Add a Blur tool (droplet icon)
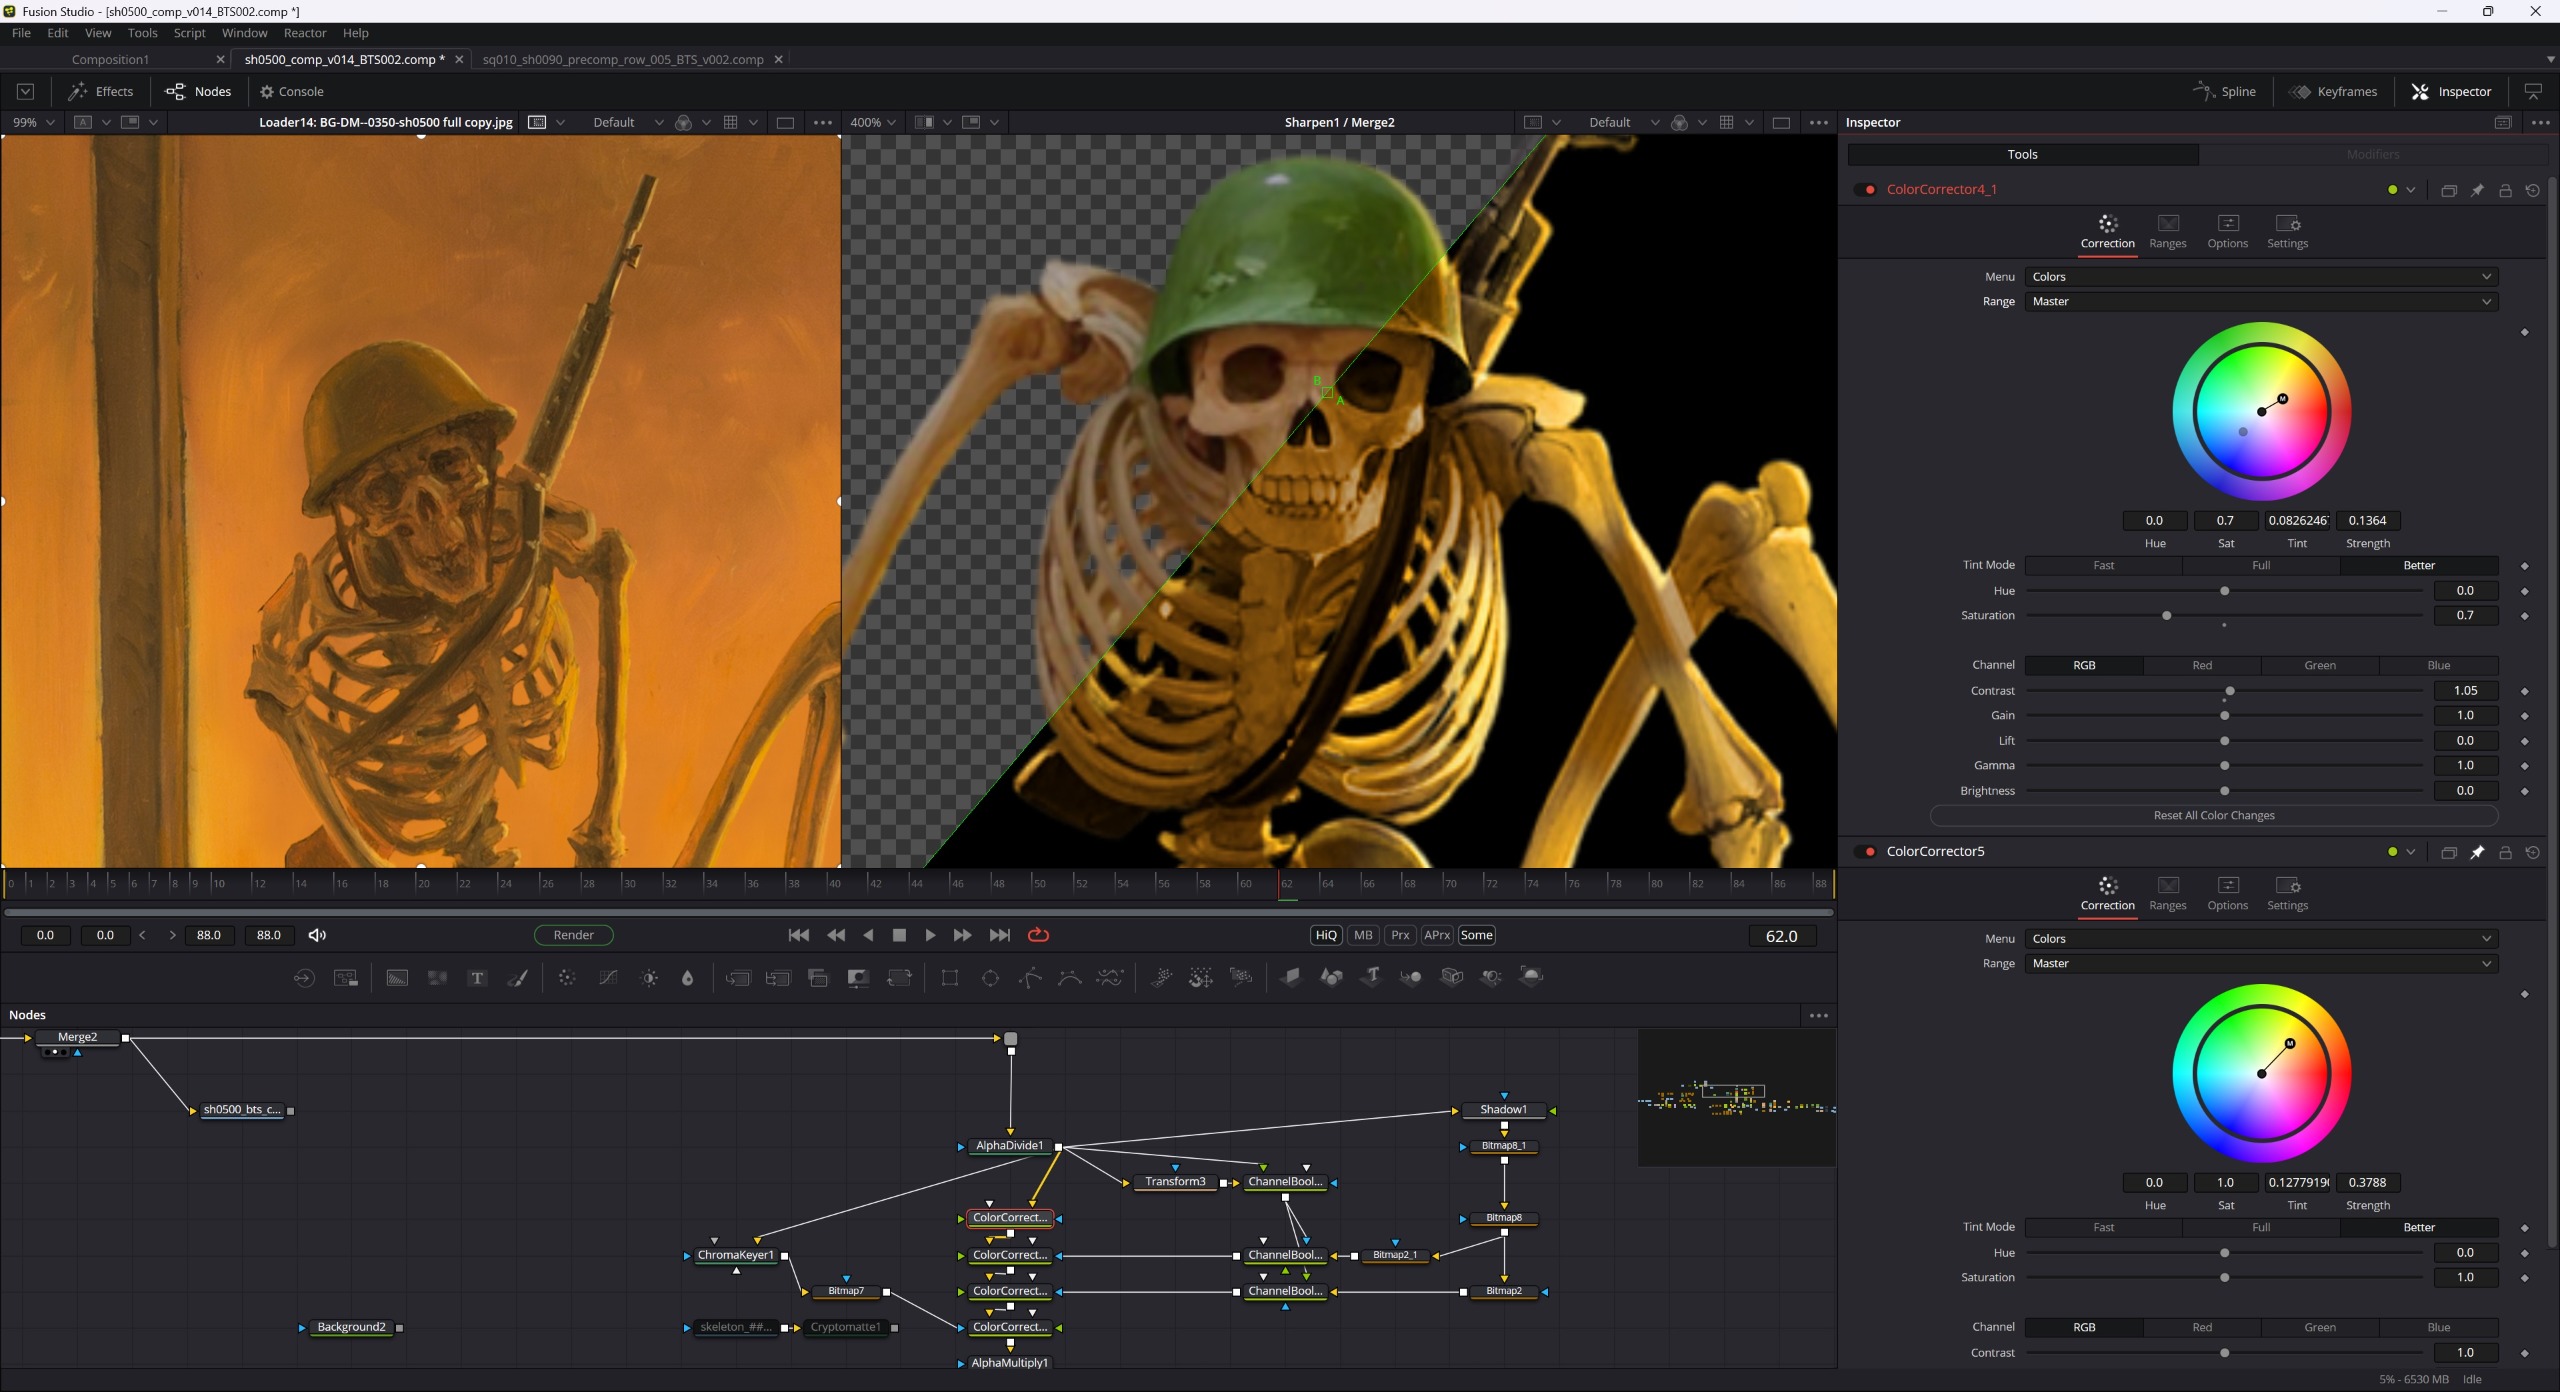Image resolution: width=2560 pixels, height=1392 pixels. 688,978
